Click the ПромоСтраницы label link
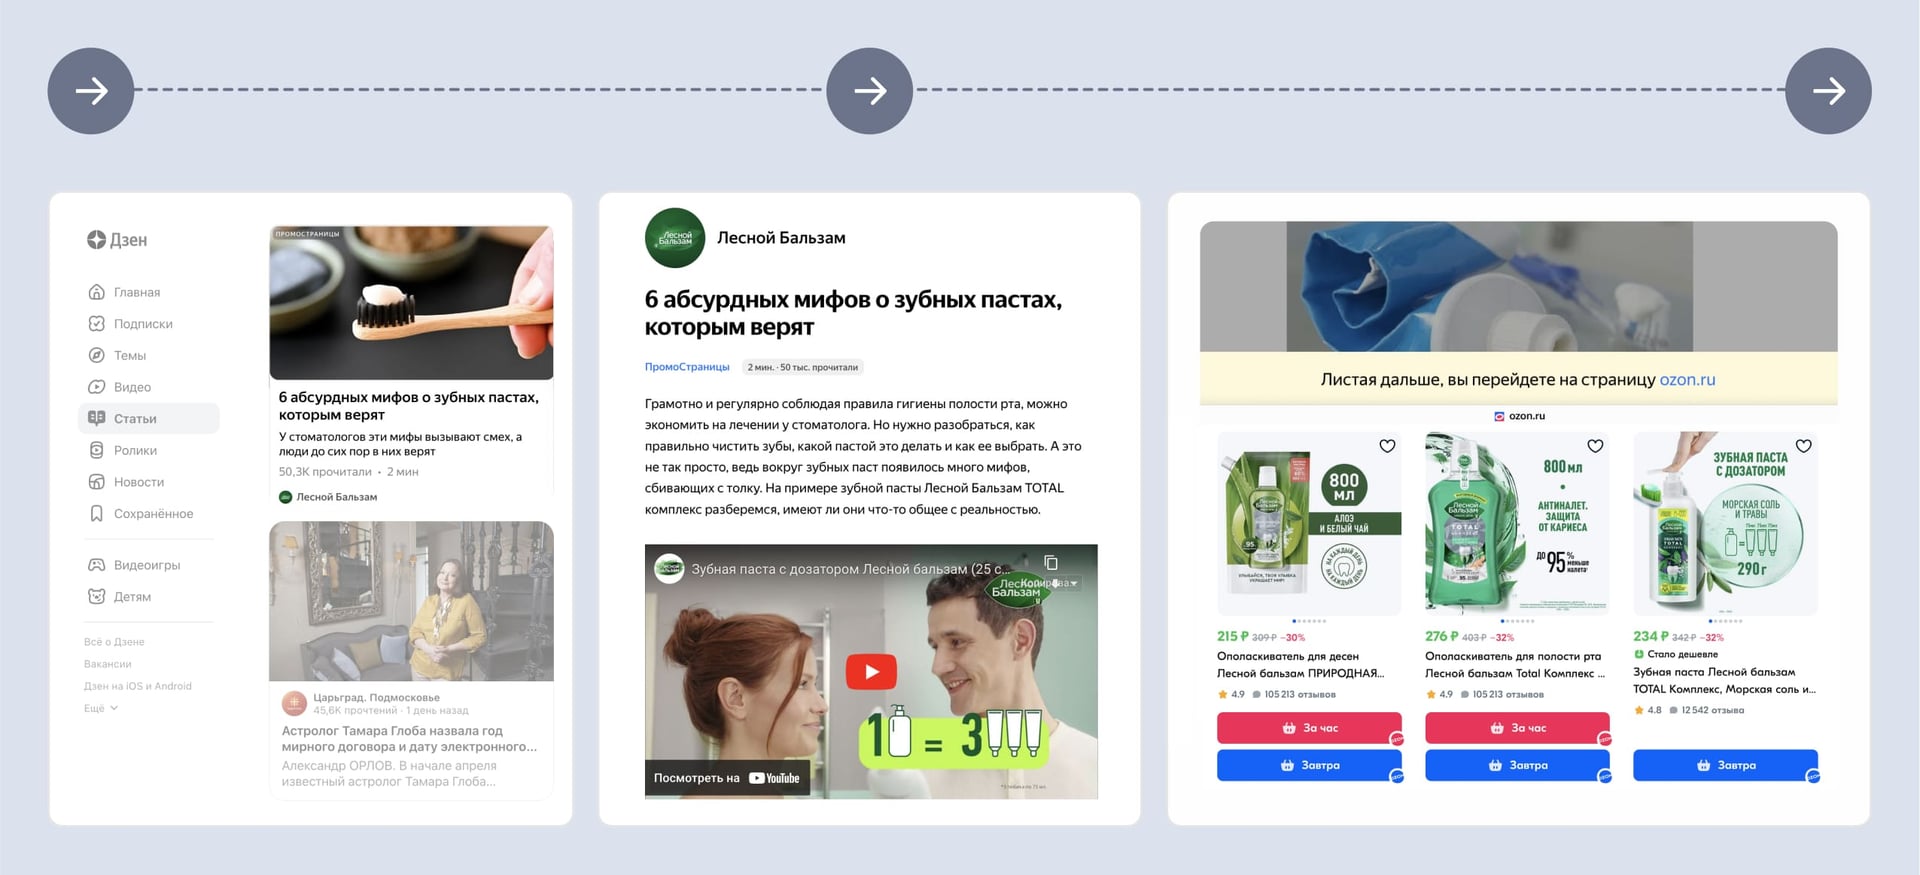 [687, 367]
